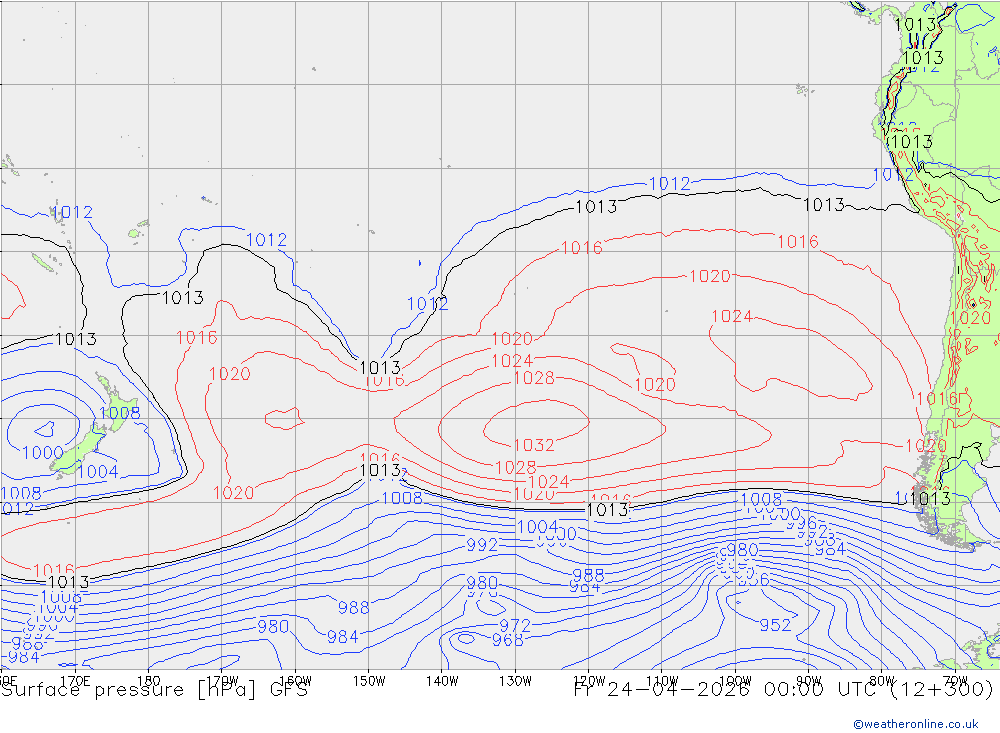Image resolution: width=1000 pixels, height=733 pixels.
Task: Click the 968 isobar label
Action: point(507,640)
